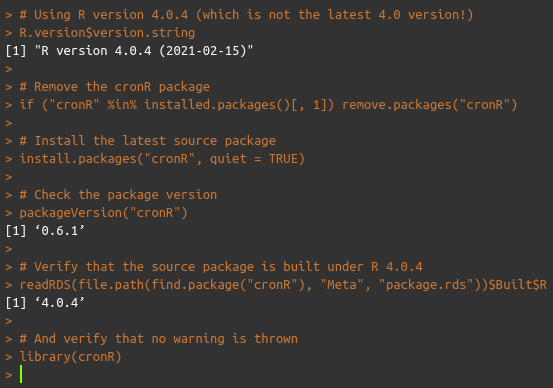Image resolution: width=553 pixels, height=388 pixels.
Task: Click the readRDS(file.path(...)) command line
Action: (283, 285)
